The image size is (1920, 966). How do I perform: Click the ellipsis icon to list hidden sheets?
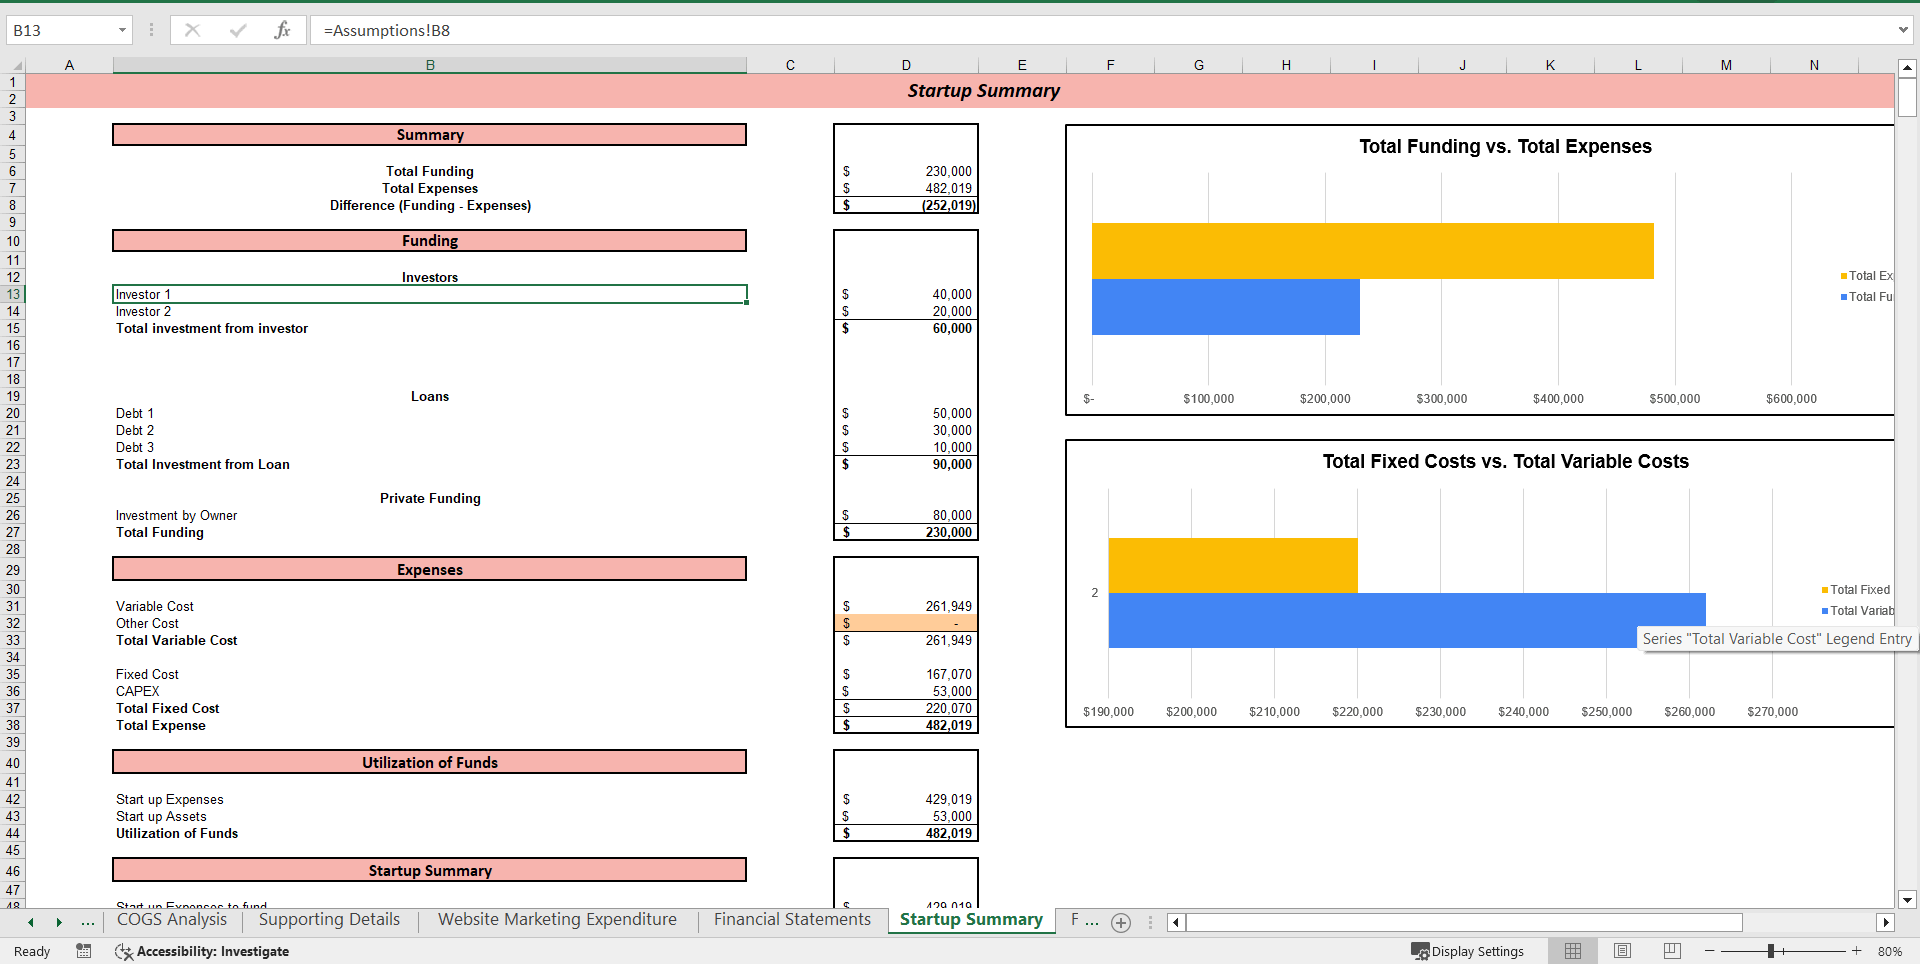pos(88,923)
